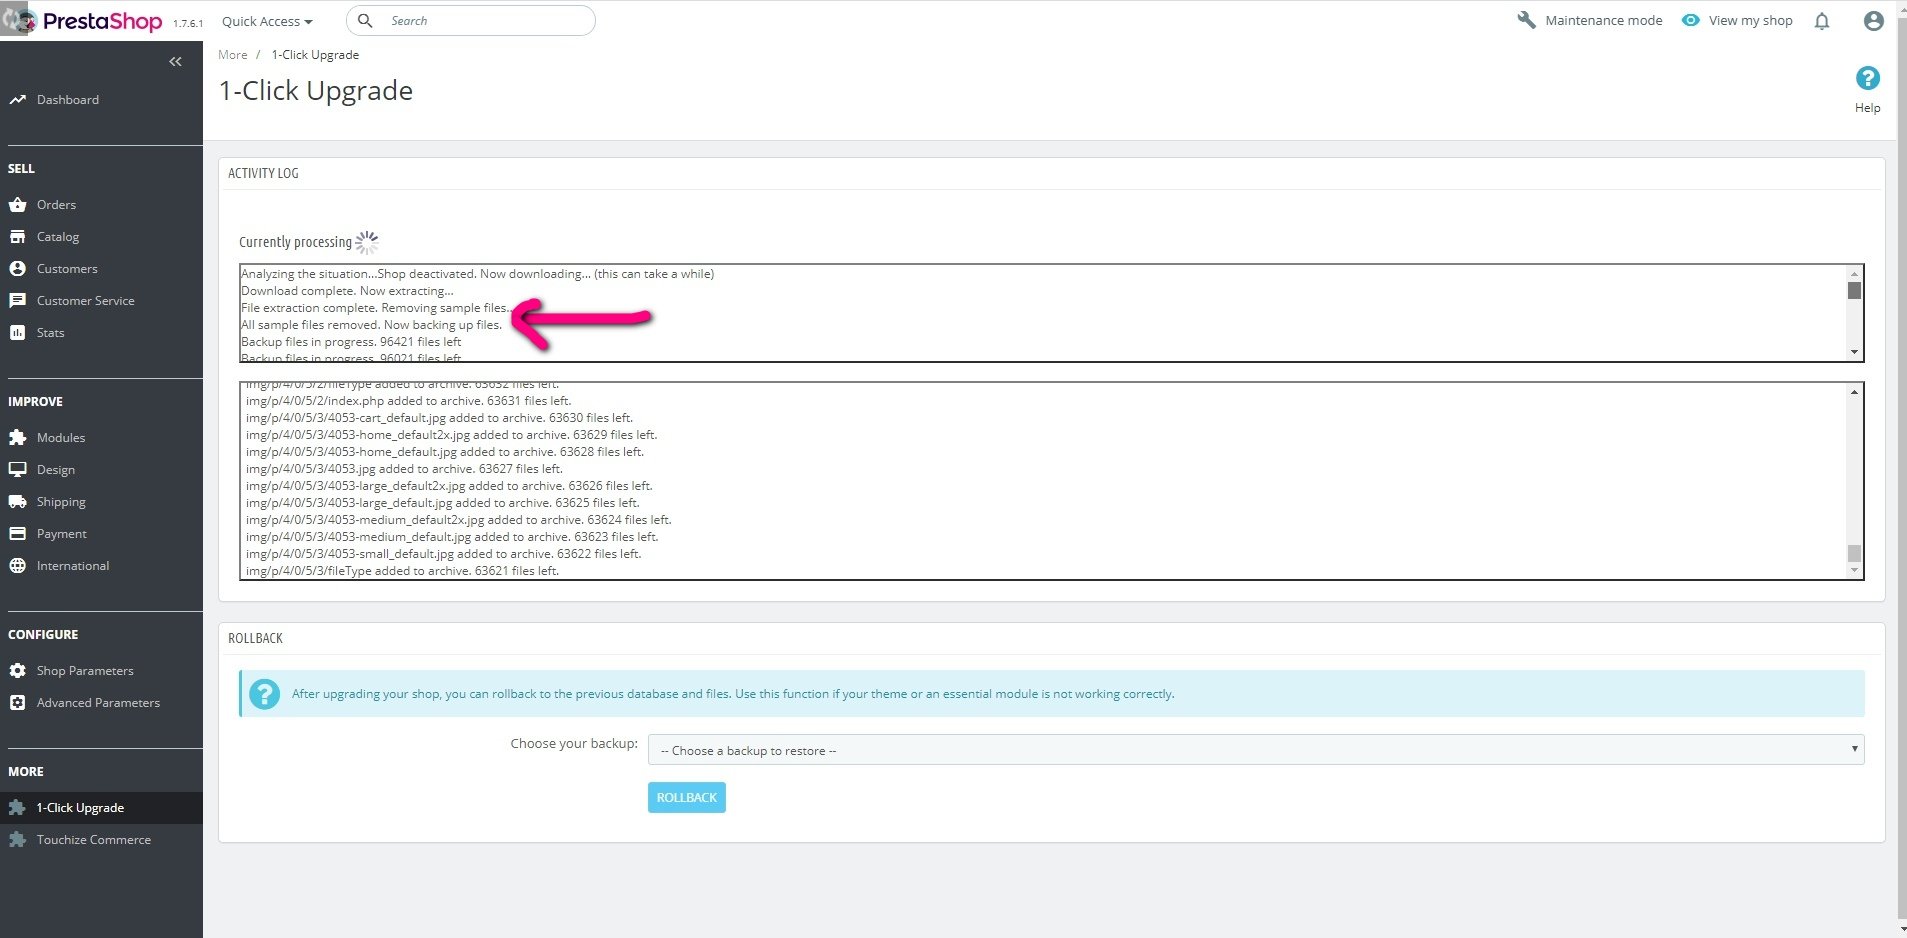Click the search magnifier icon
This screenshot has height=938, width=1907.
point(366,21)
